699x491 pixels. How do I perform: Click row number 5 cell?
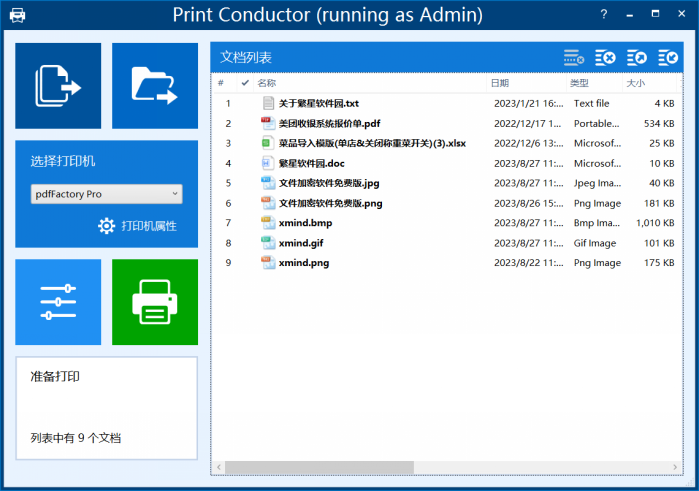tap(228, 183)
